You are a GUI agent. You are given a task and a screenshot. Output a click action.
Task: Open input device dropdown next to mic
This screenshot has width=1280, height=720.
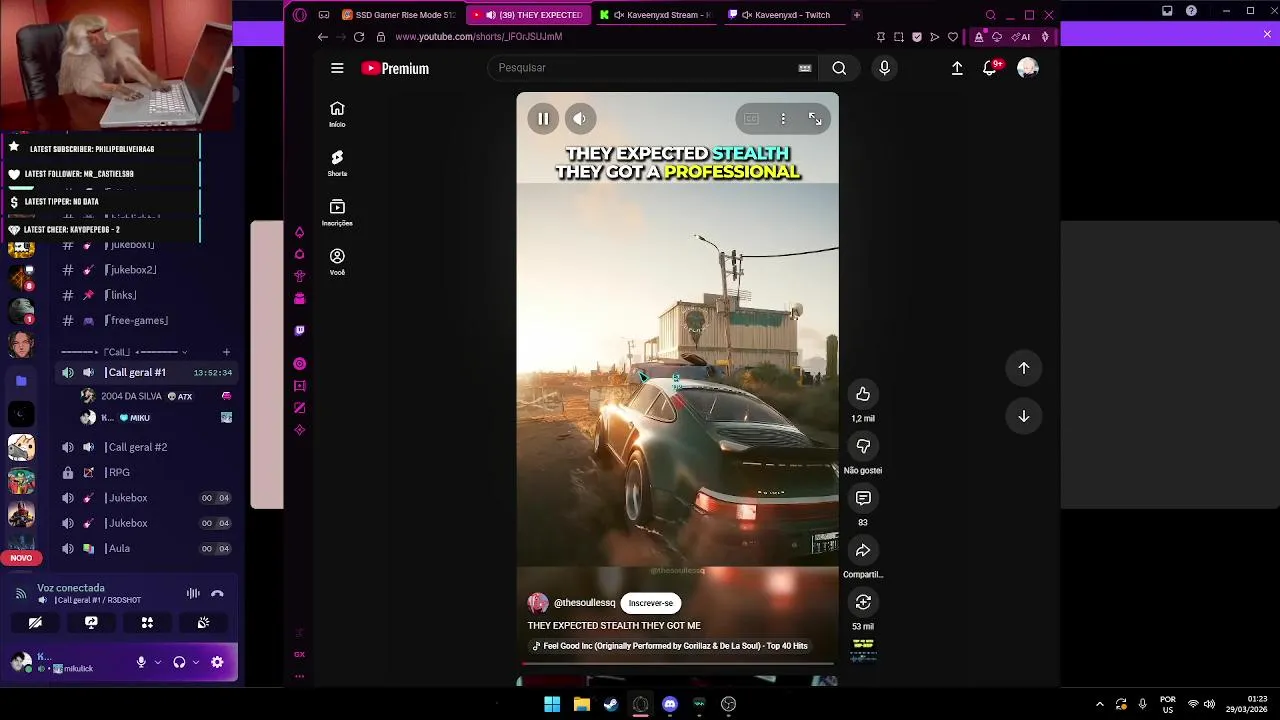[x=157, y=662]
